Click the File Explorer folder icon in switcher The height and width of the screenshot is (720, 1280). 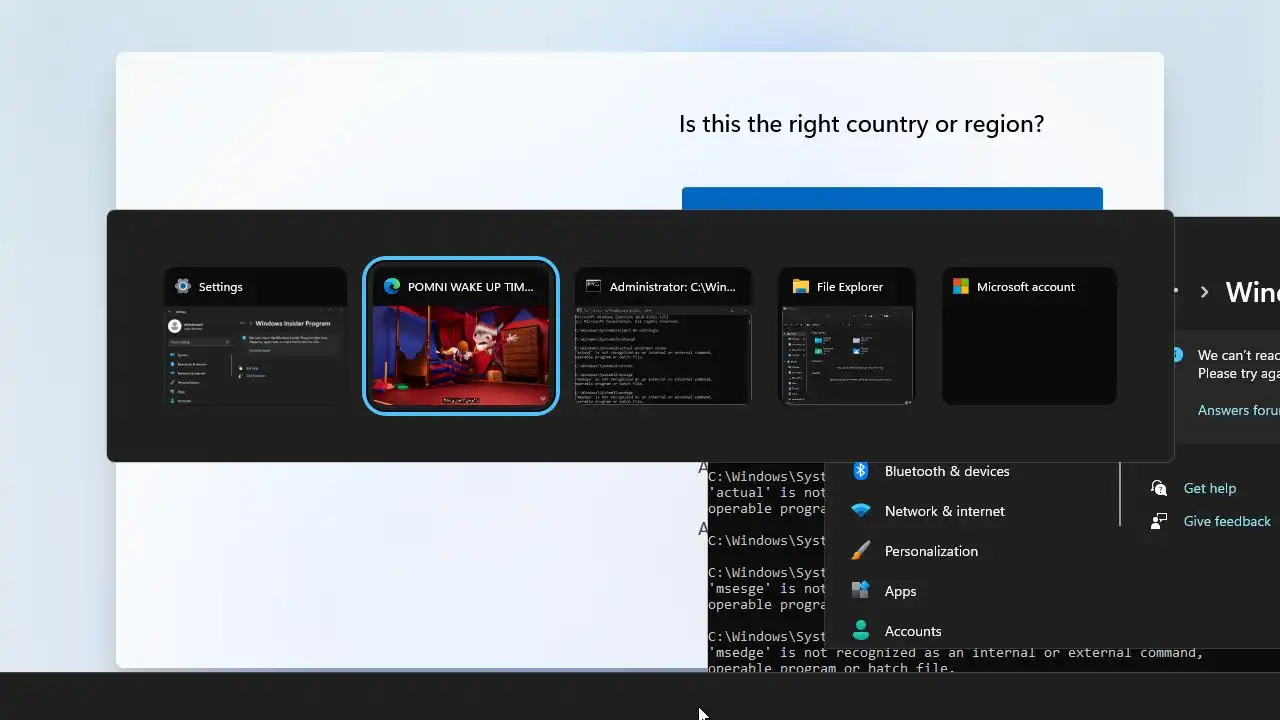click(800, 286)
